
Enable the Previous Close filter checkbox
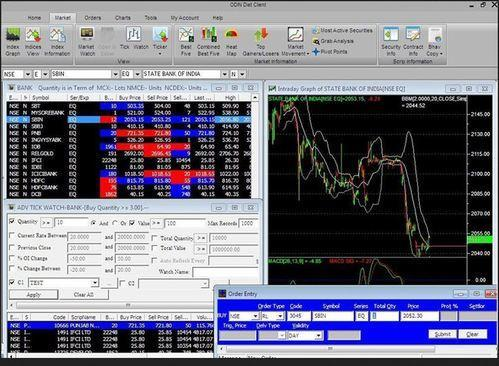(x=12, y=247)
